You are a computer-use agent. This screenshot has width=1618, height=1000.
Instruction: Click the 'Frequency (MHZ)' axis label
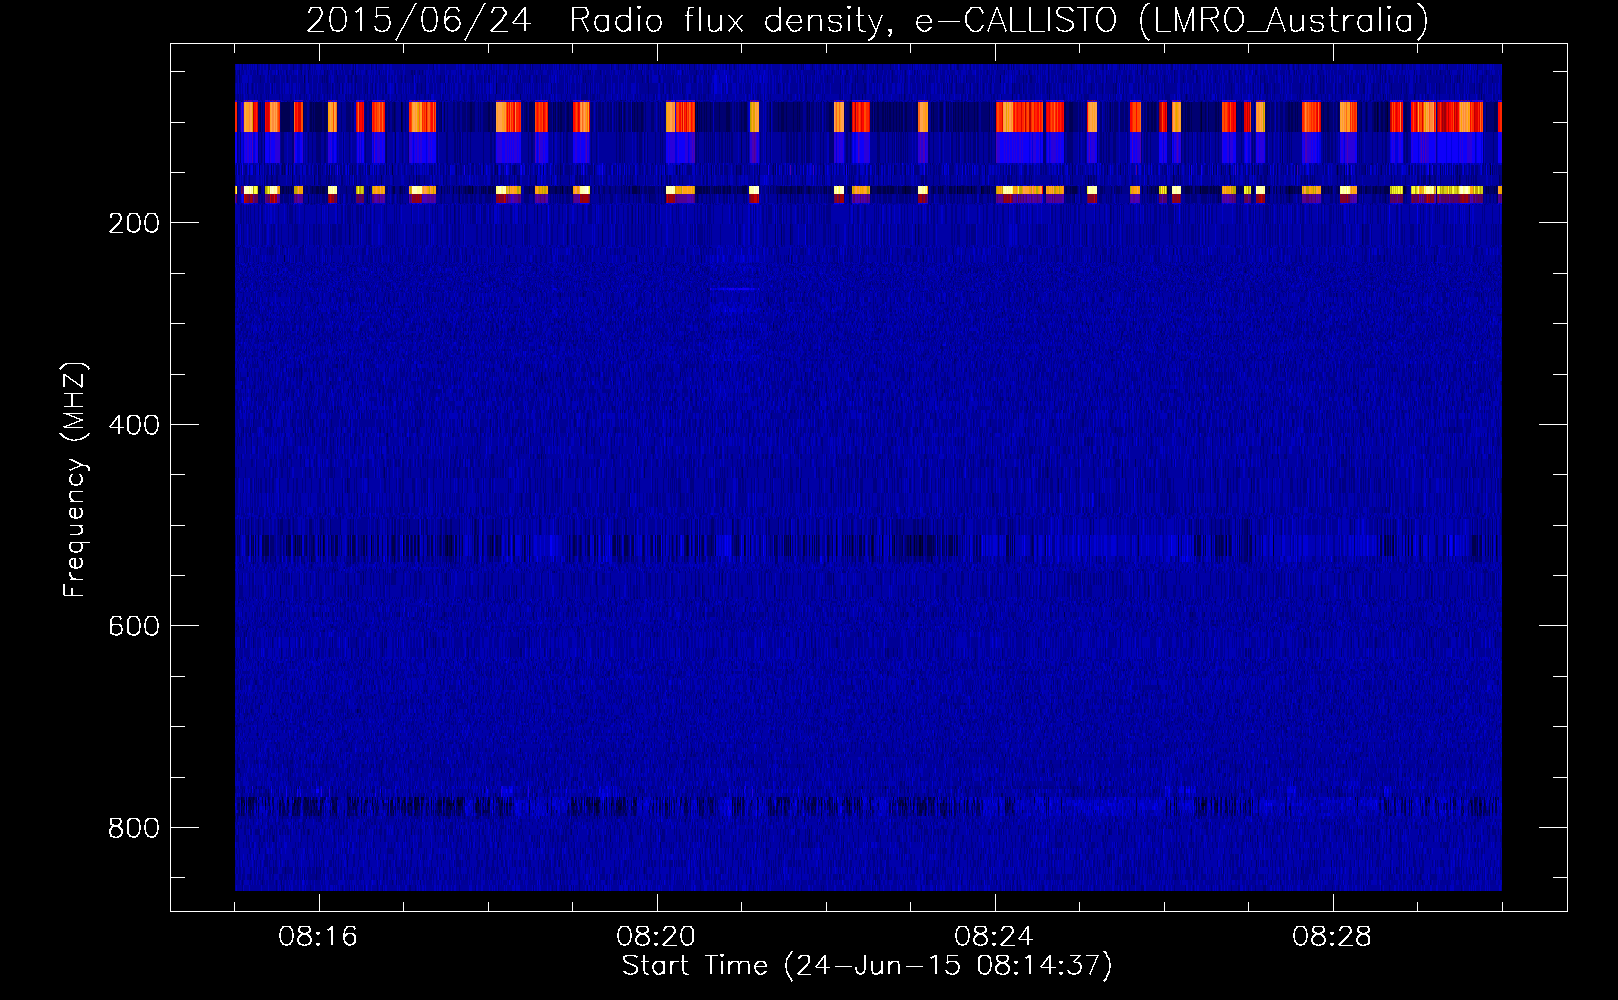(x=75, y=480)
